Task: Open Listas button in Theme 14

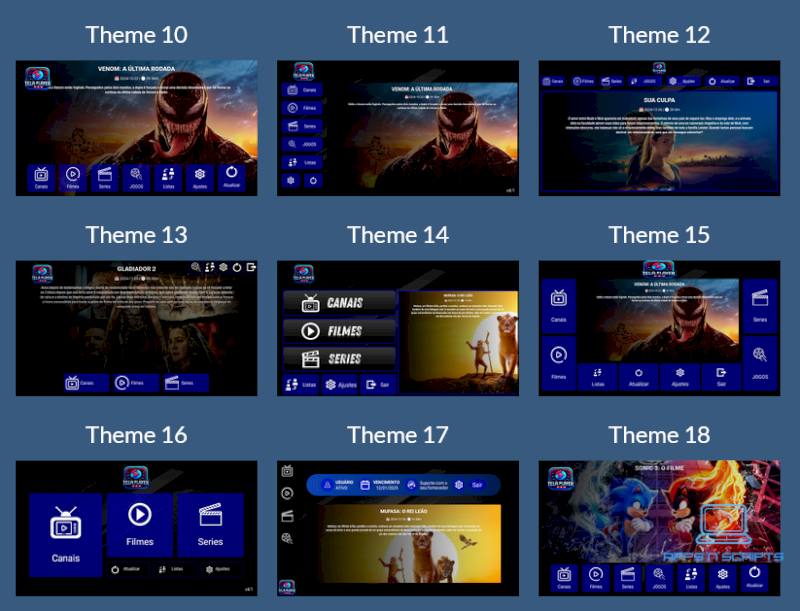Action: tap(301, 385)
